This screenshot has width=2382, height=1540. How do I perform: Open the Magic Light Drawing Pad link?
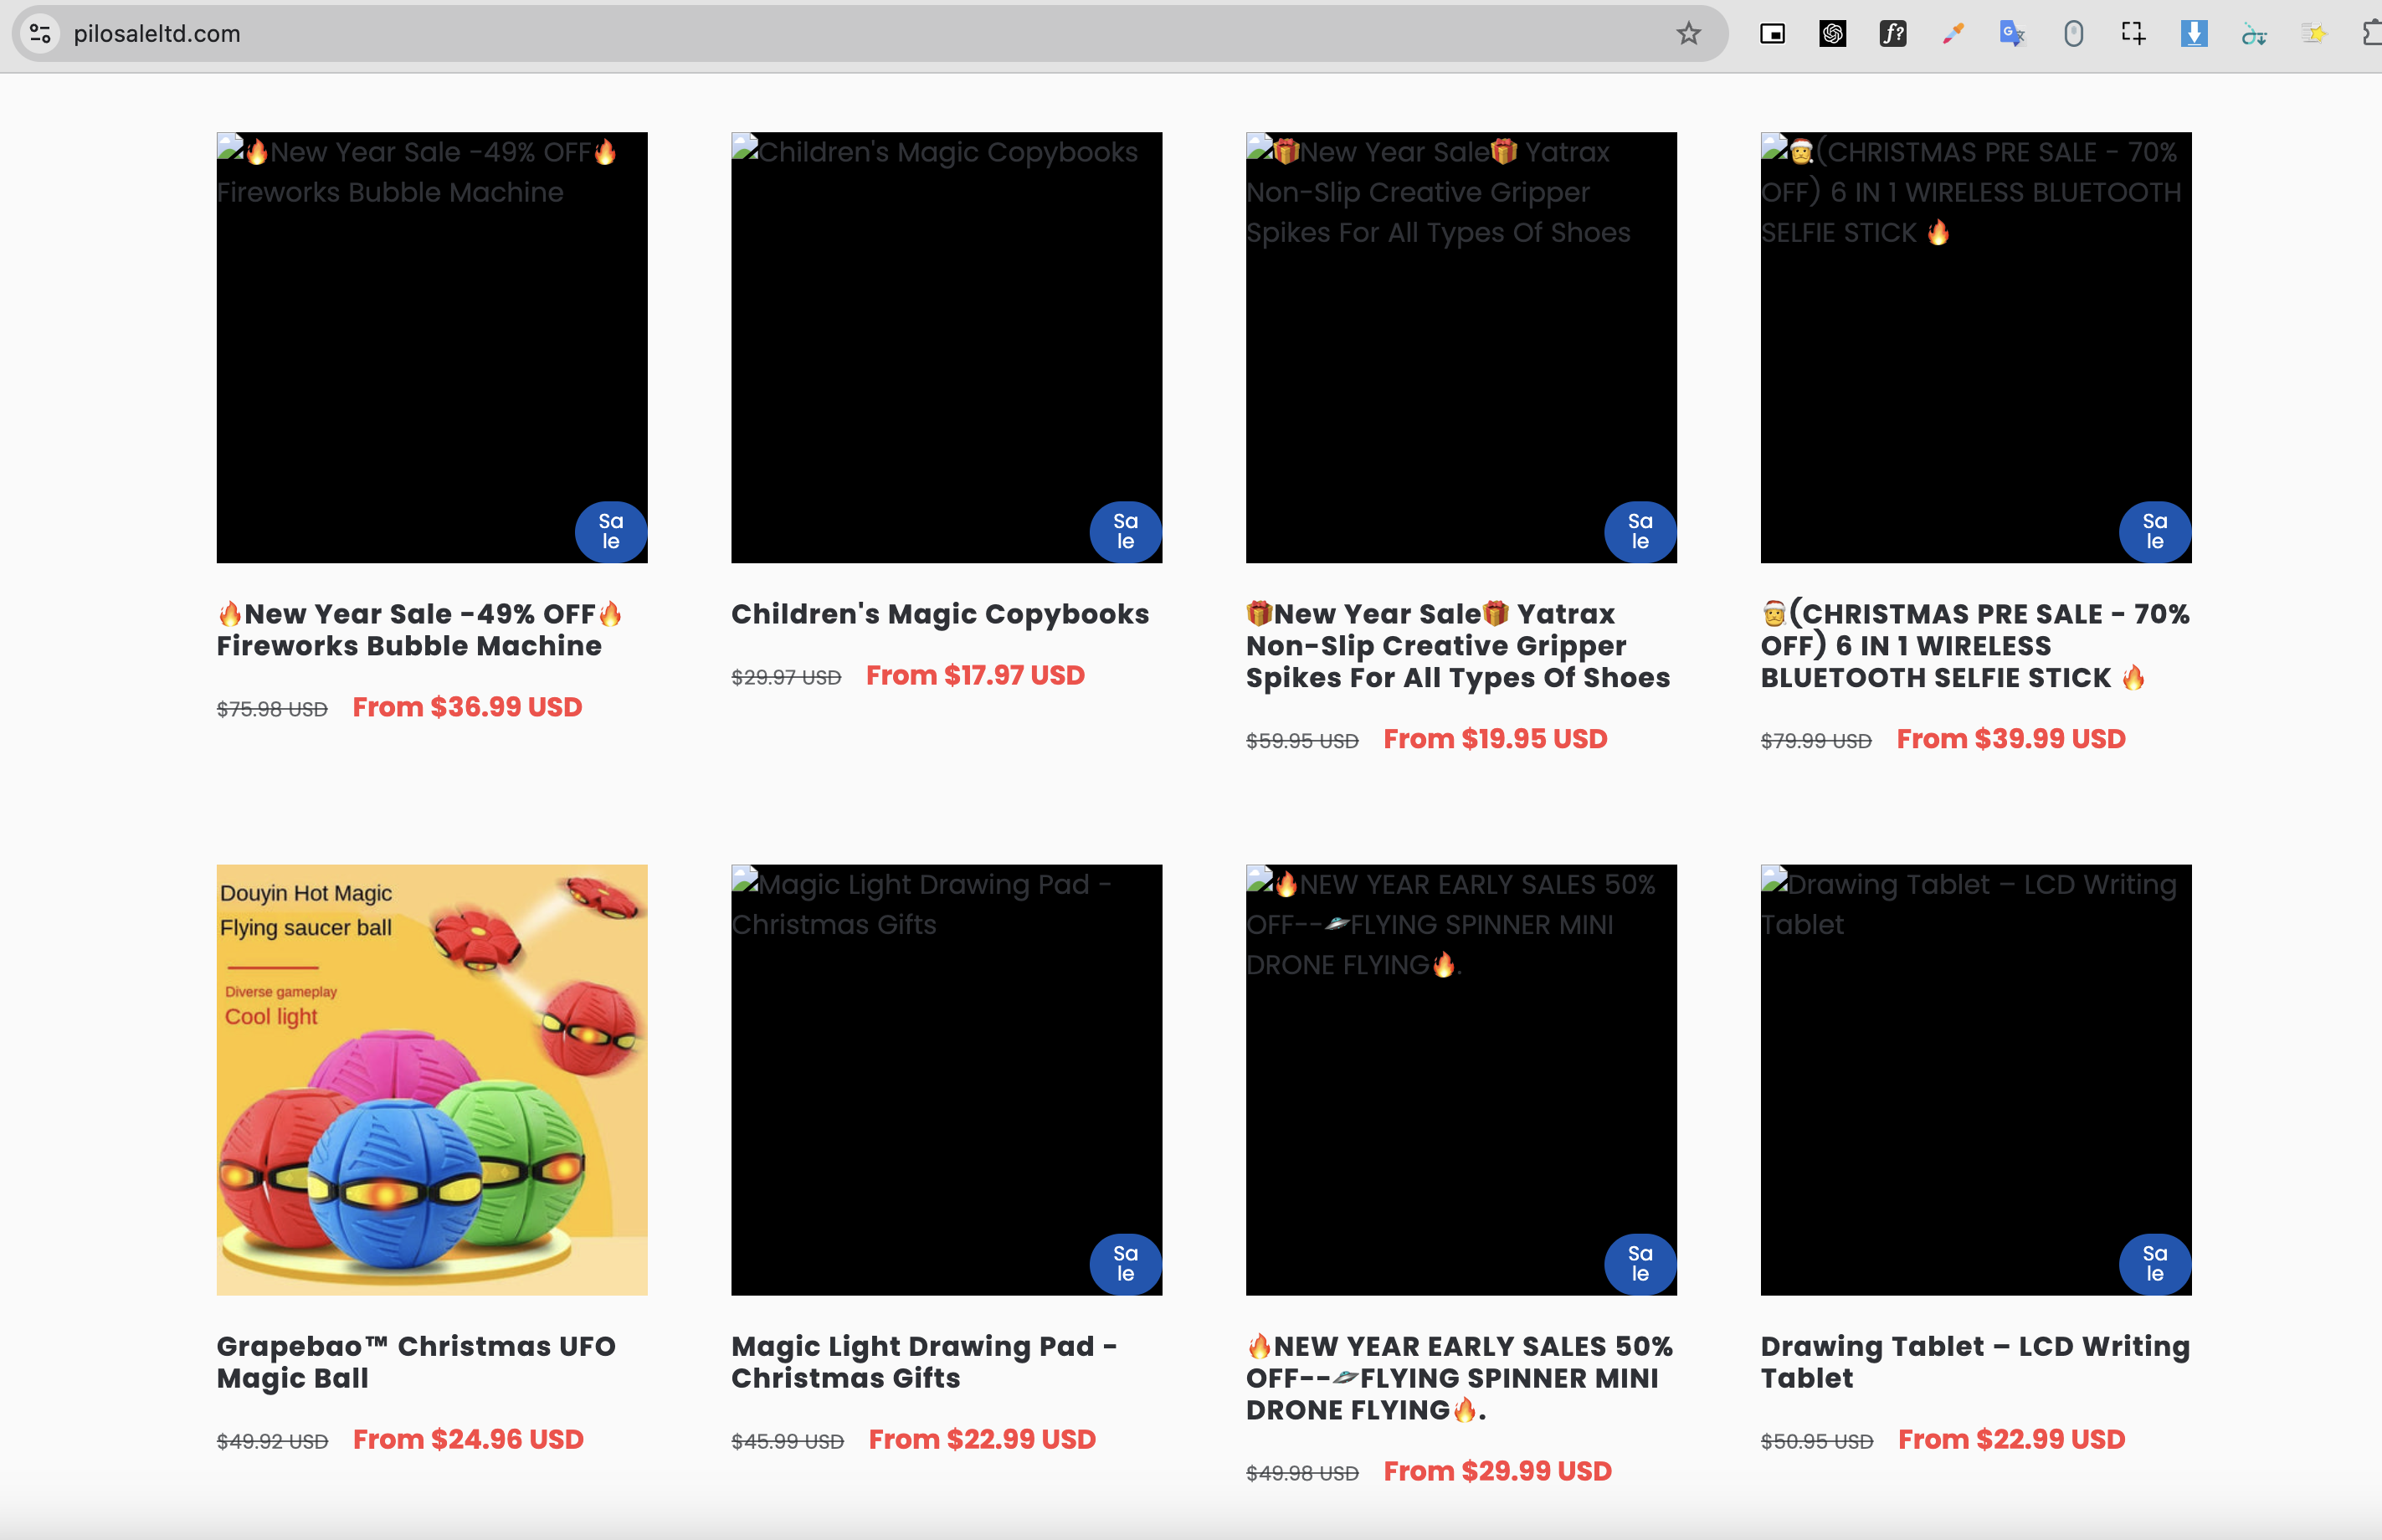click(x=923, y=1361)
